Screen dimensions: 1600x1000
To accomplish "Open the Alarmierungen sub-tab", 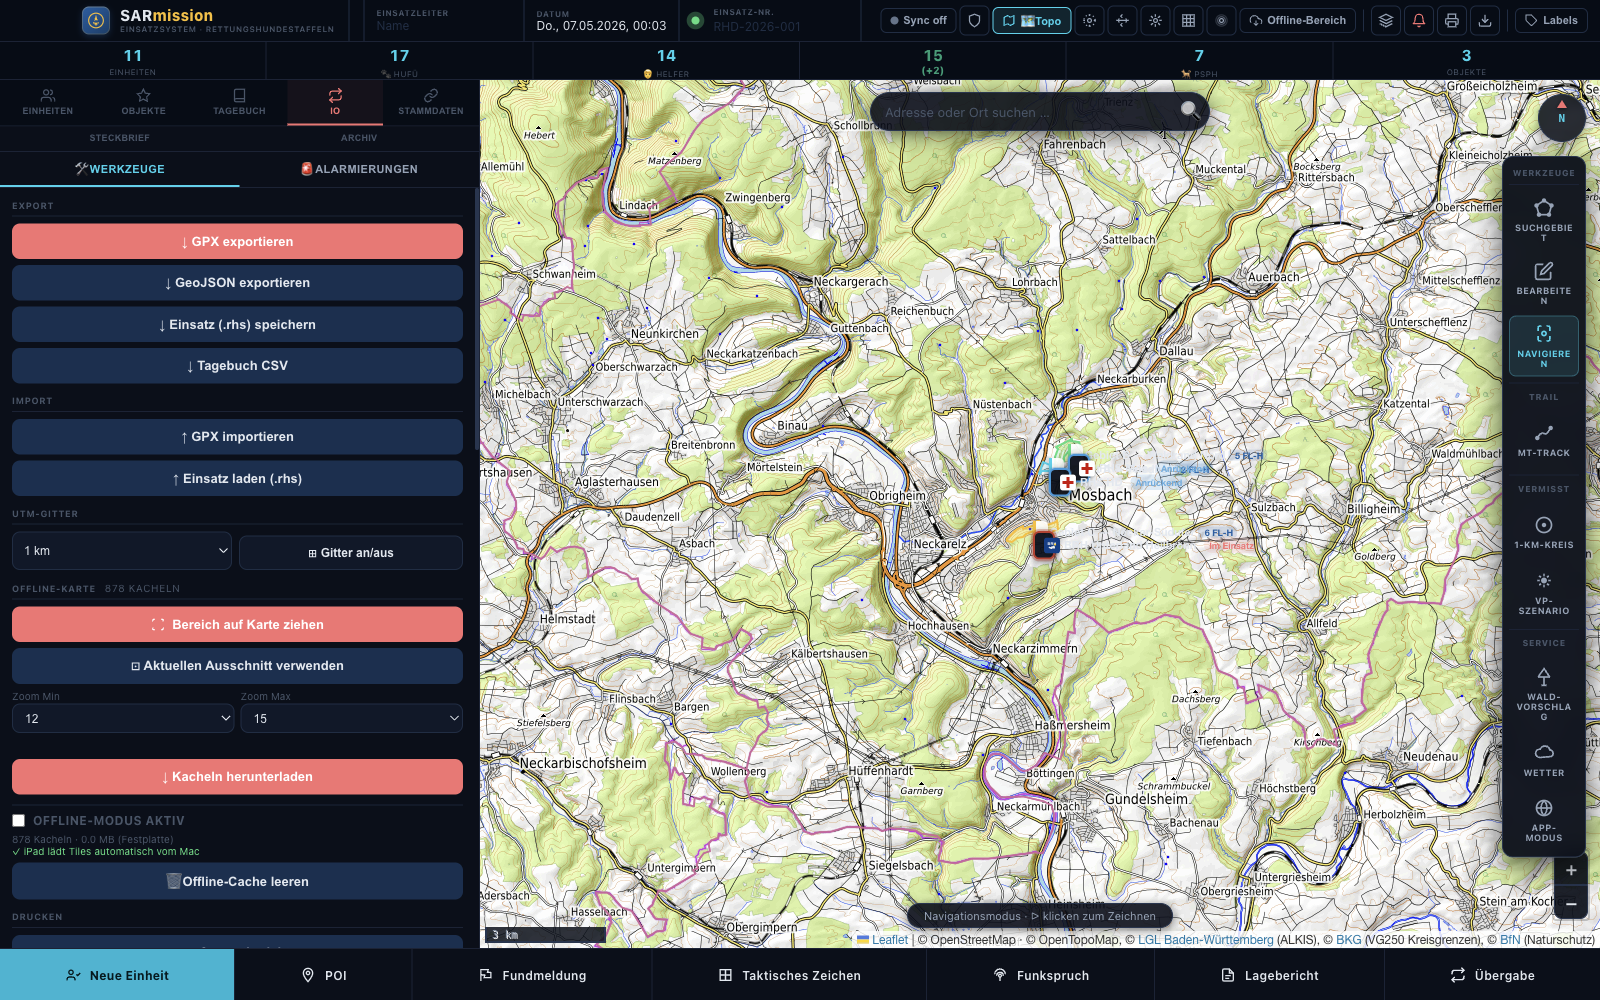I will coord(359,169).
